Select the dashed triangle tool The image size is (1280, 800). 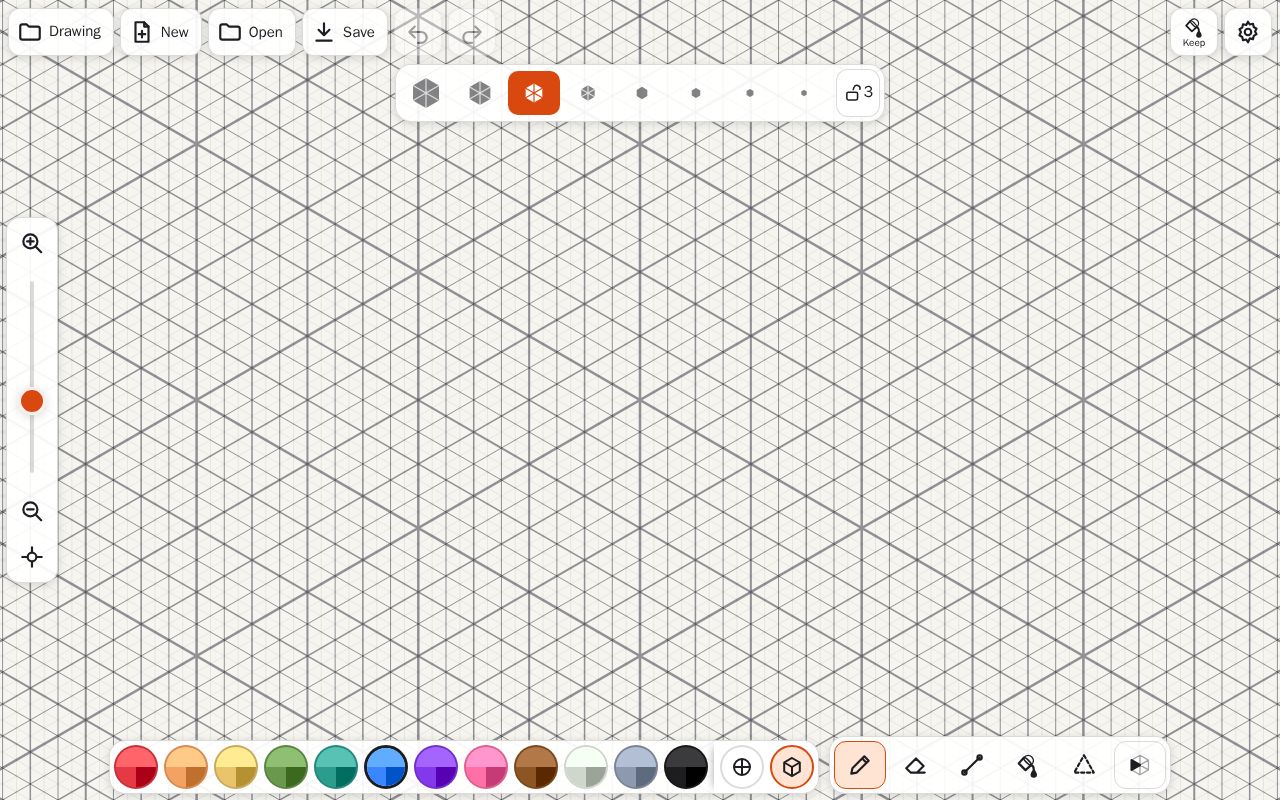[x=1084, y=766]
